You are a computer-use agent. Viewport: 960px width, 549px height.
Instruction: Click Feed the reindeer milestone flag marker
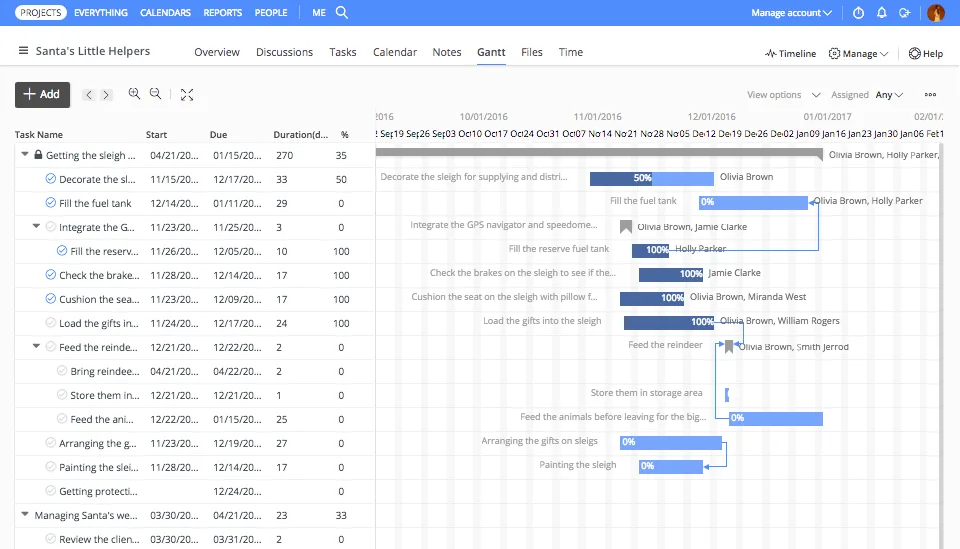(x=729, y=346)
